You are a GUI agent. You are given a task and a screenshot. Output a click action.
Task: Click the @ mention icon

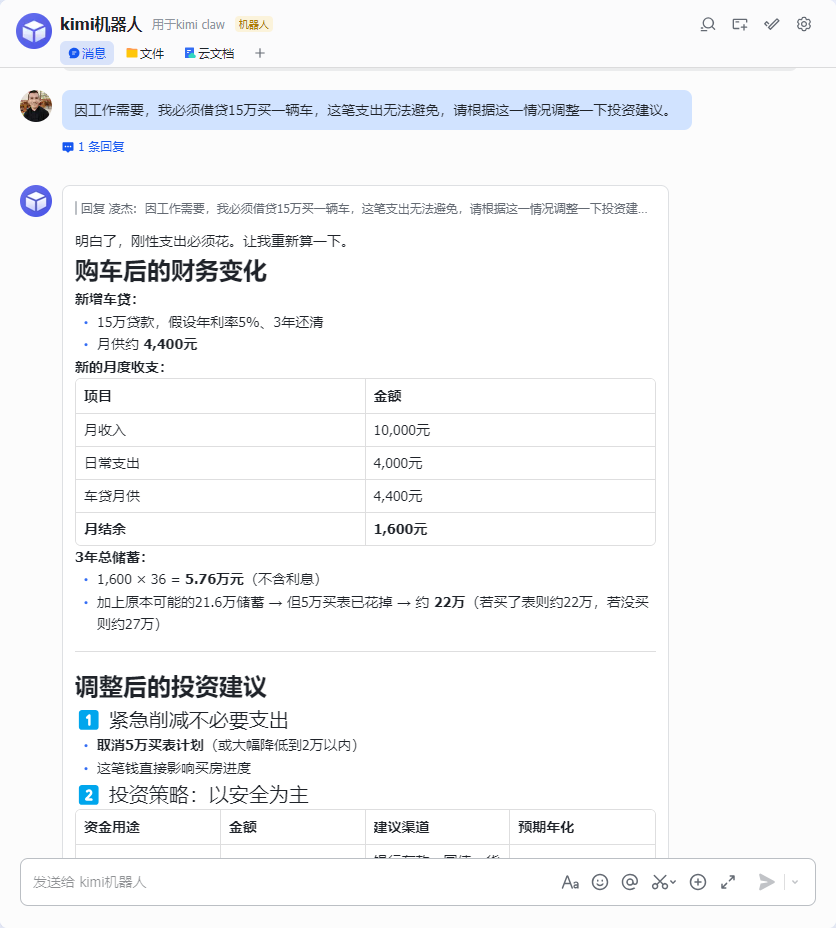click(630, 882)
